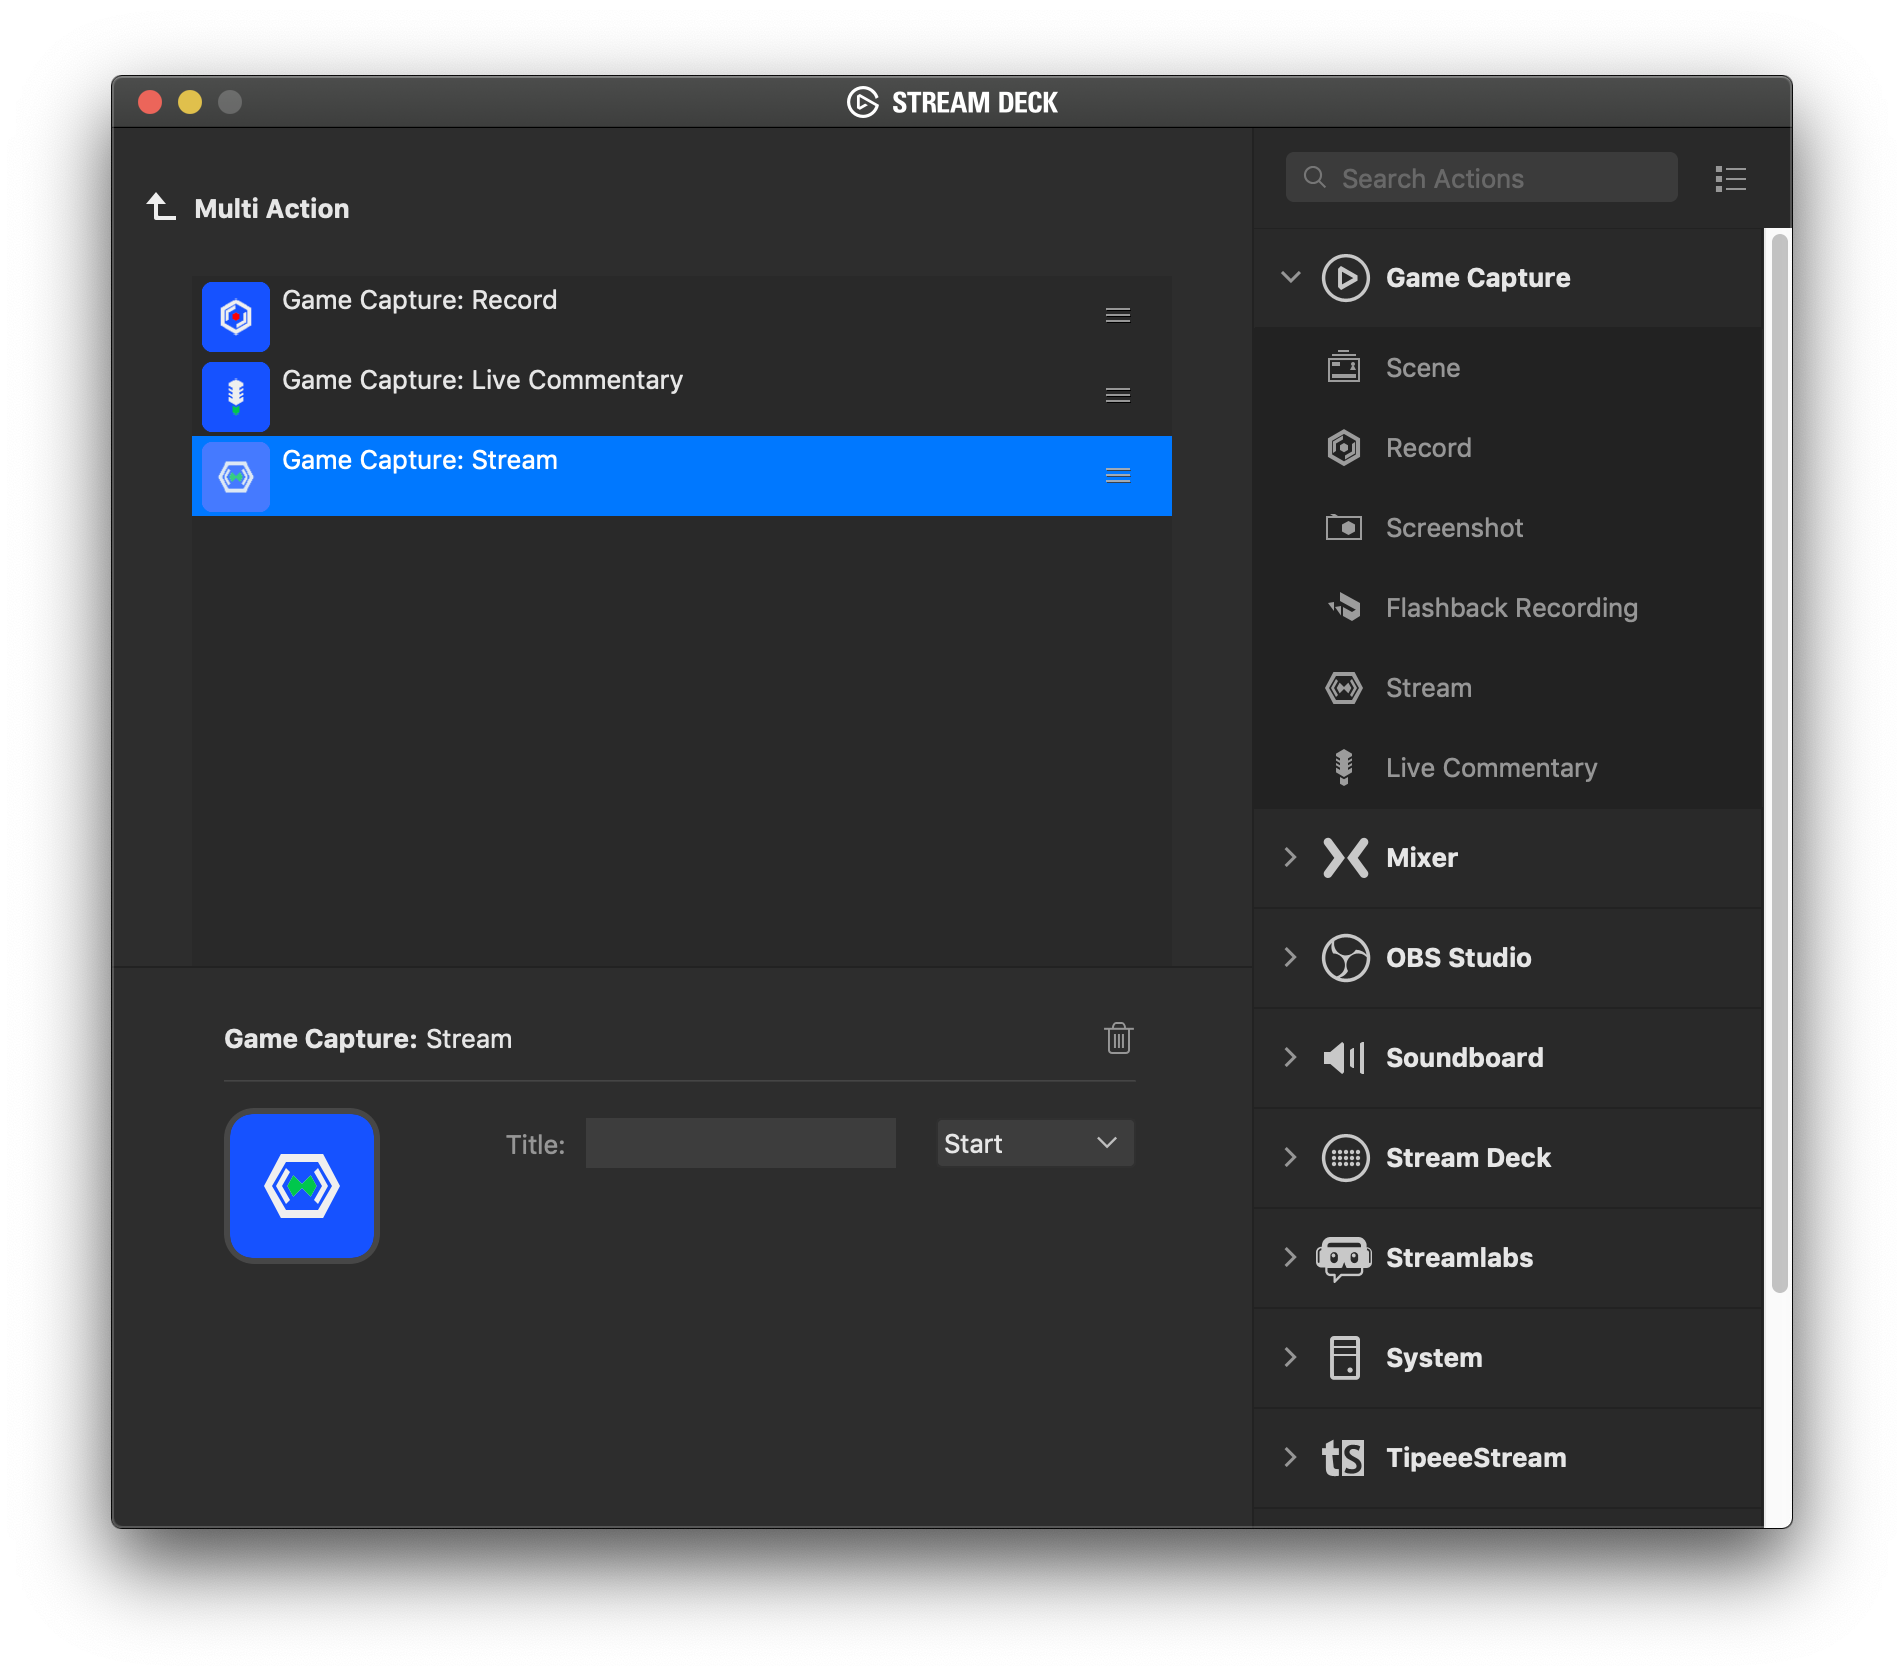Click the large Stream key icon preview

(x=302, y=1186)
